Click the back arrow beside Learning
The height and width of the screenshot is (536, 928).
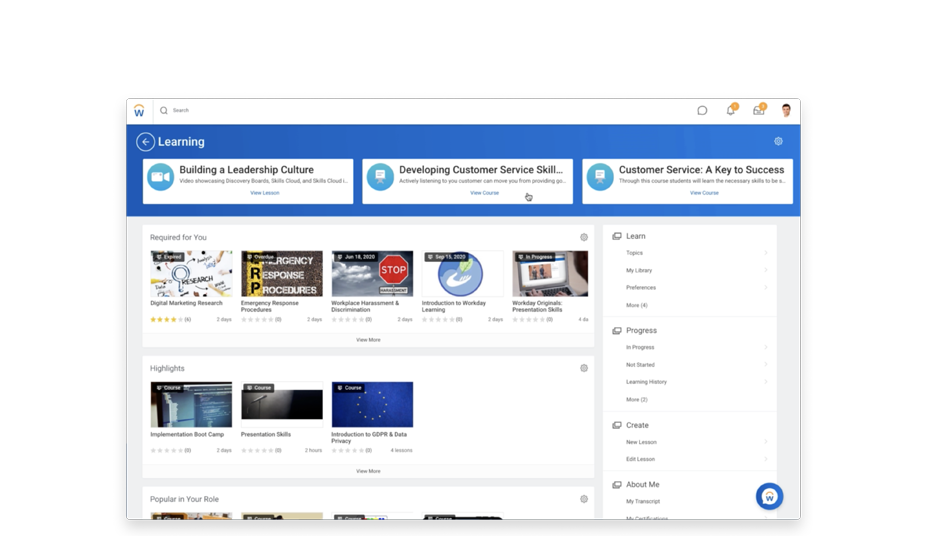[146, 142]
